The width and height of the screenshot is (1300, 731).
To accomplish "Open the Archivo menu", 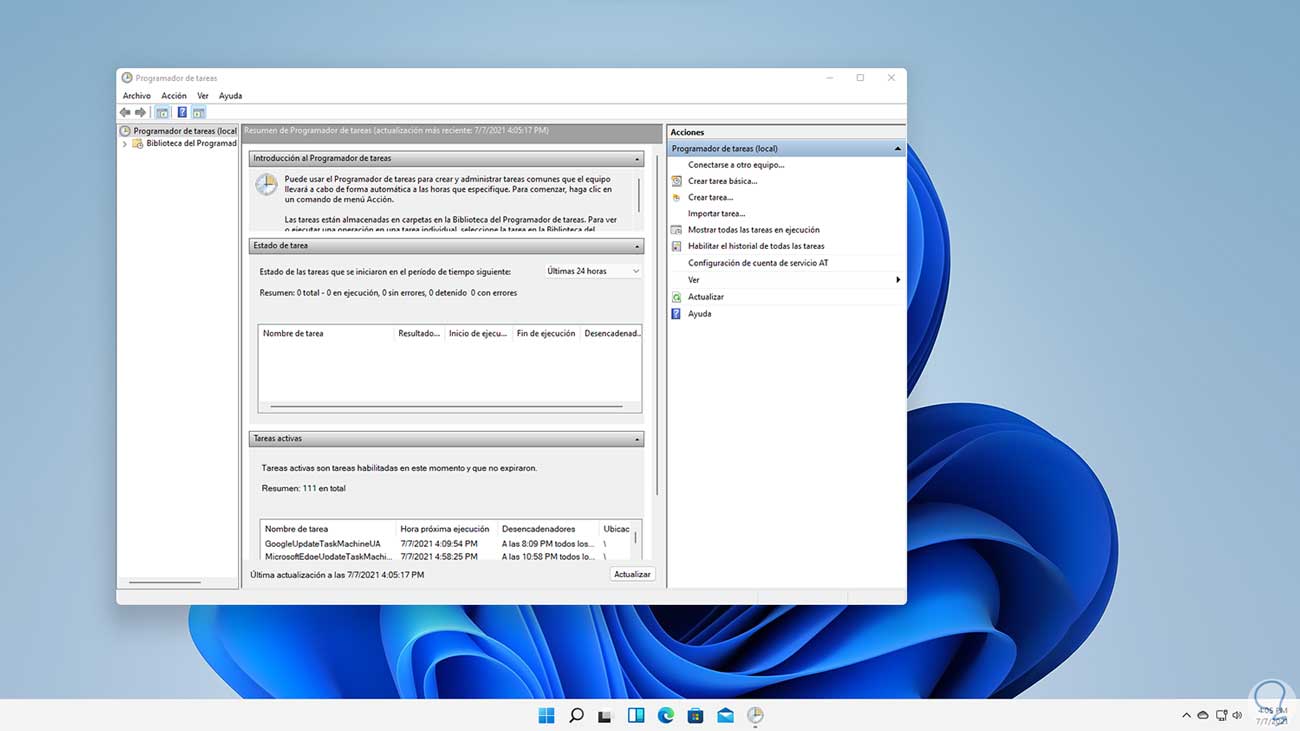I will click(136, 96).
